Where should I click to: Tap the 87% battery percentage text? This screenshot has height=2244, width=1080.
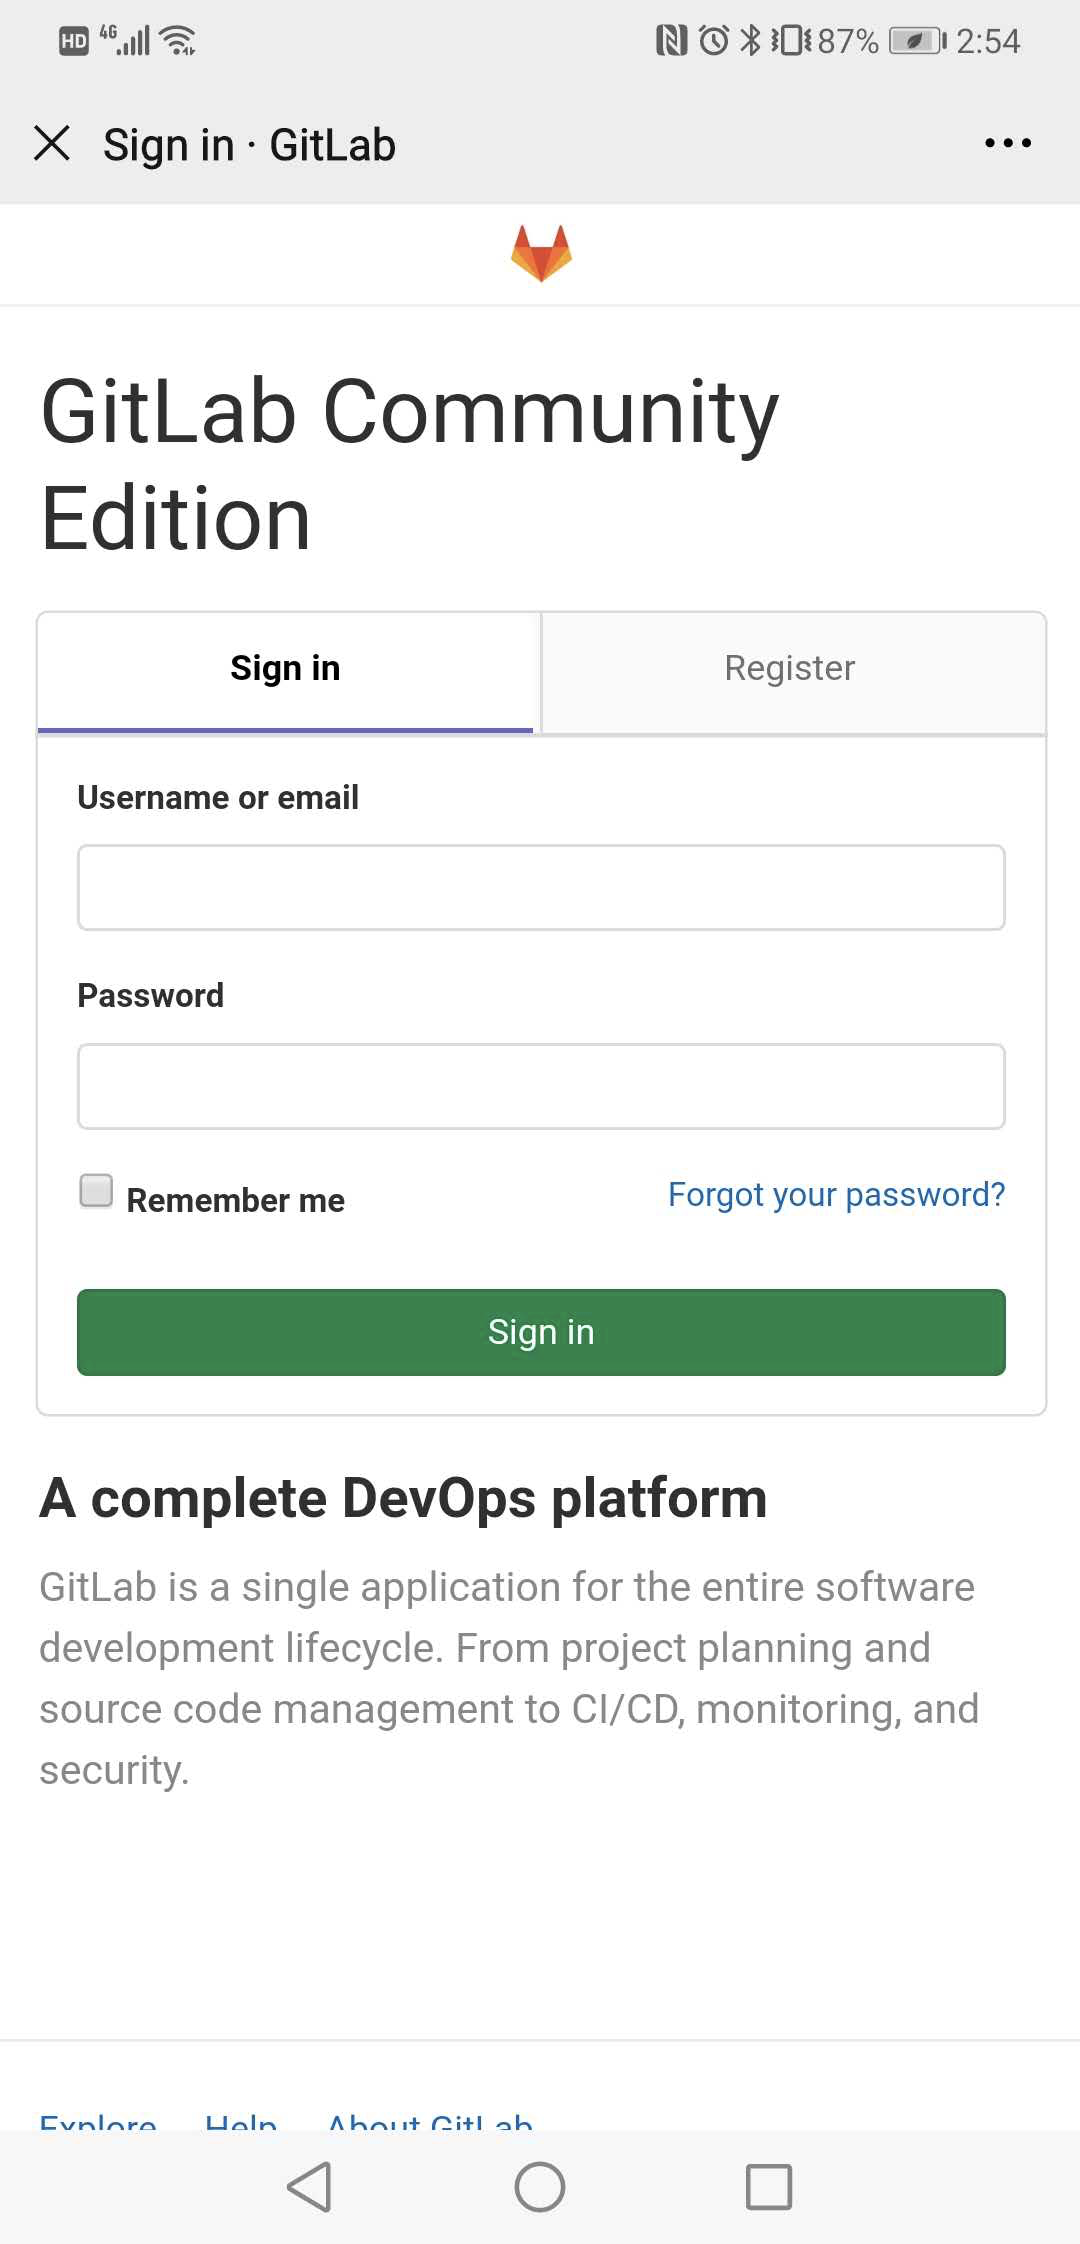coord(848,41)
